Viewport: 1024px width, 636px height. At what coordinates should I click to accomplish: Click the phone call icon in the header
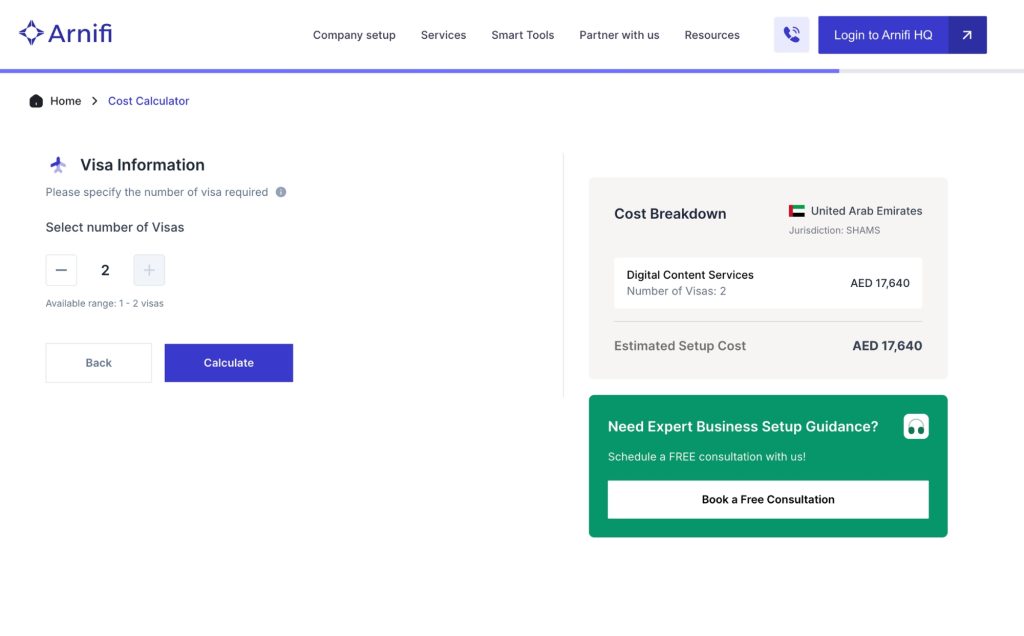[791, 34]
